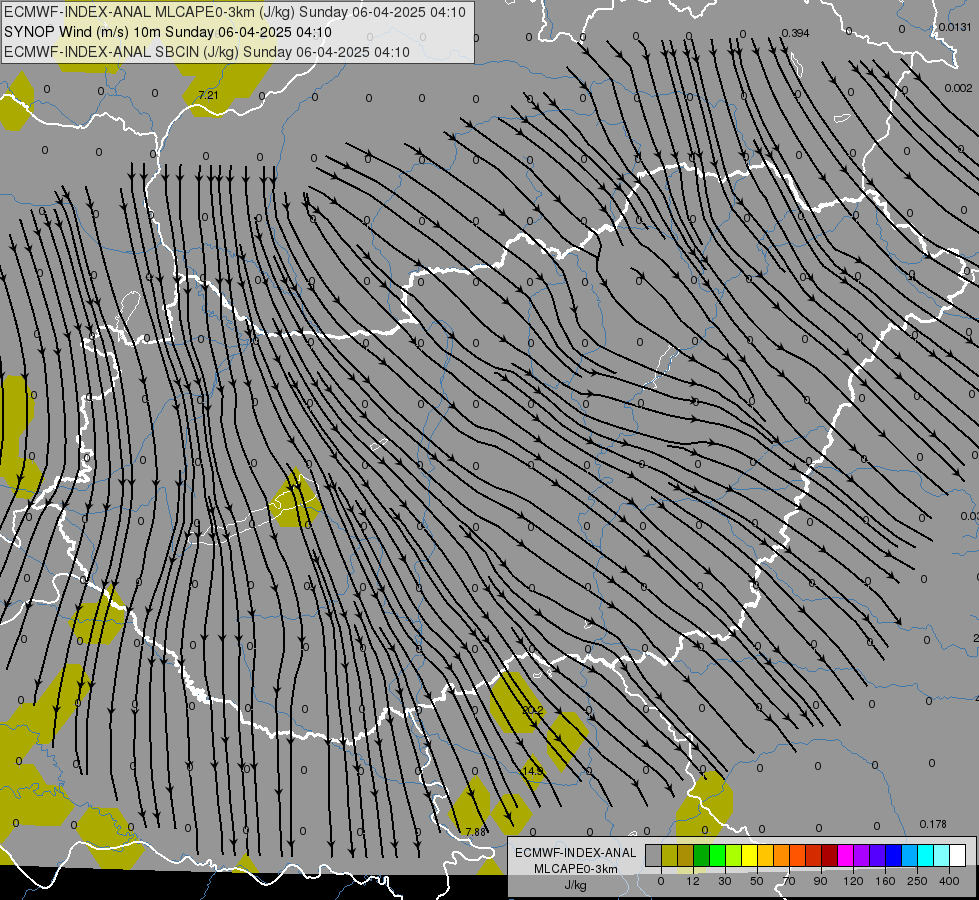Select the white legend swatch
The width and height of the screenshot is (979, 900).
click(958, 856)
